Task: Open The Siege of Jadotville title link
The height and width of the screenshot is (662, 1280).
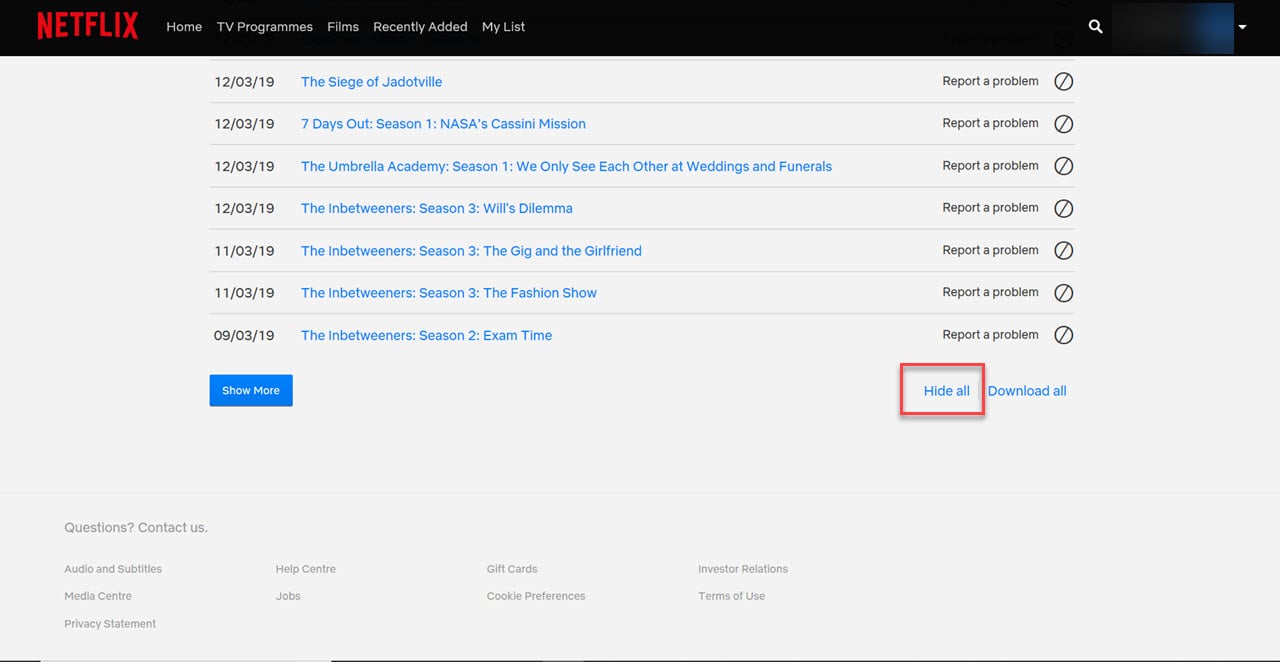Action: 371,82
